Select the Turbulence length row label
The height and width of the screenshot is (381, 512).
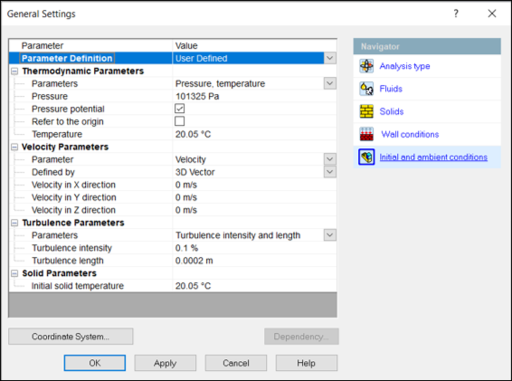(68, 261)
